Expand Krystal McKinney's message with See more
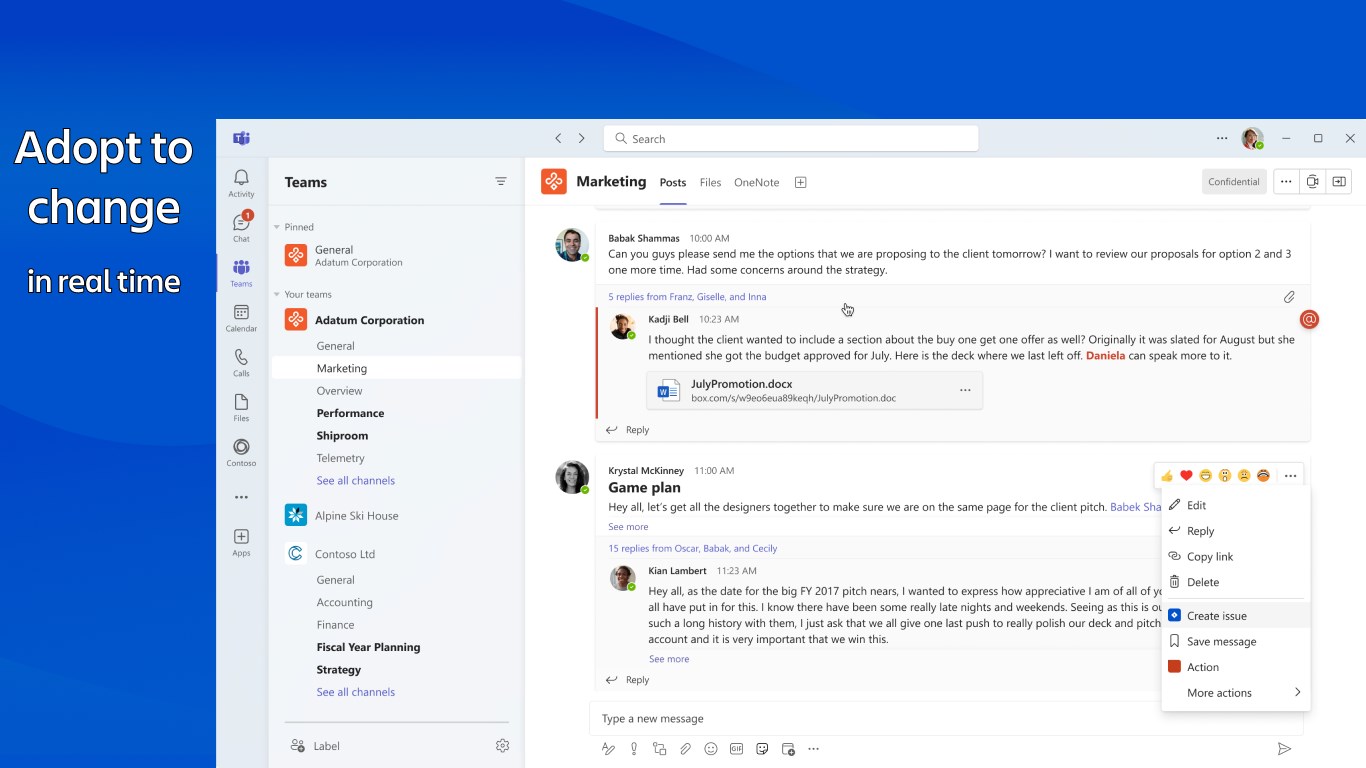The width and height of the screenshot is (1366, 768). (628, 527)
